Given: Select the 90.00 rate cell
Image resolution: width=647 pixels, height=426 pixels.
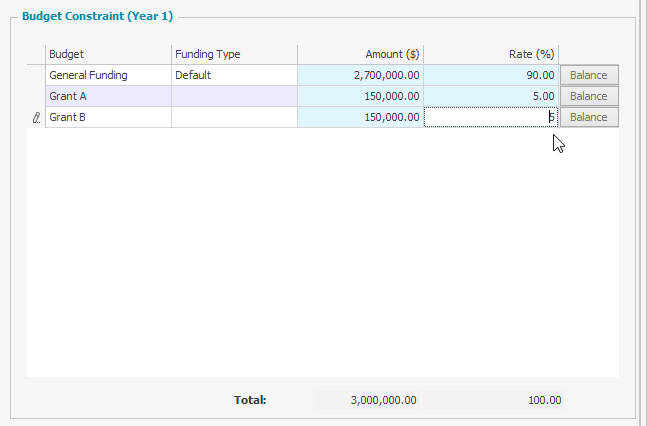Looking at the screenshot, I should coord(491,75).
